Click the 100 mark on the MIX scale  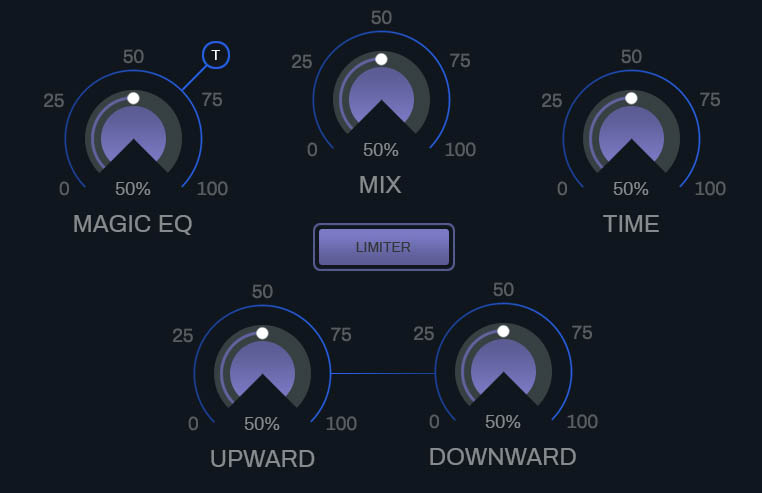click(460, 150)
